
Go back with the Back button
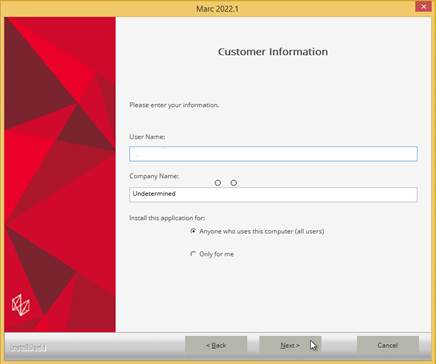click(x=216, y=345)
